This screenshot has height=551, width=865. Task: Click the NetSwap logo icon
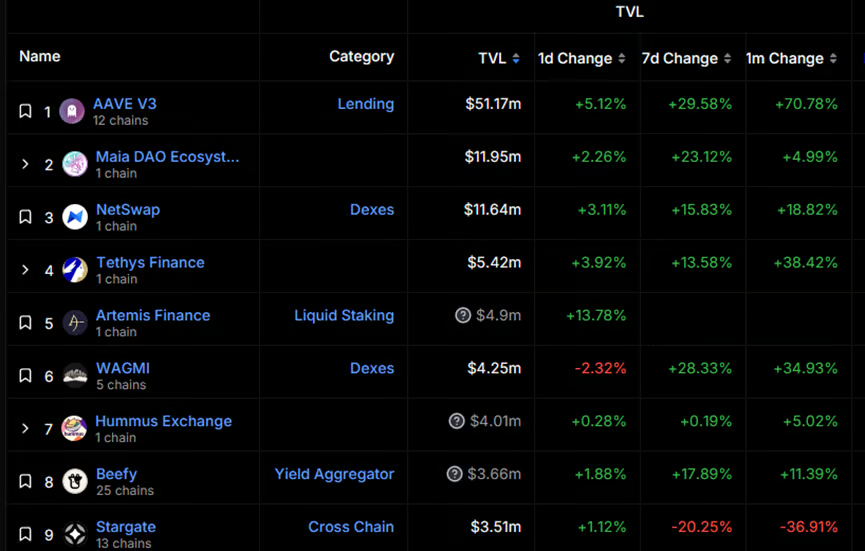coord(75,217)
